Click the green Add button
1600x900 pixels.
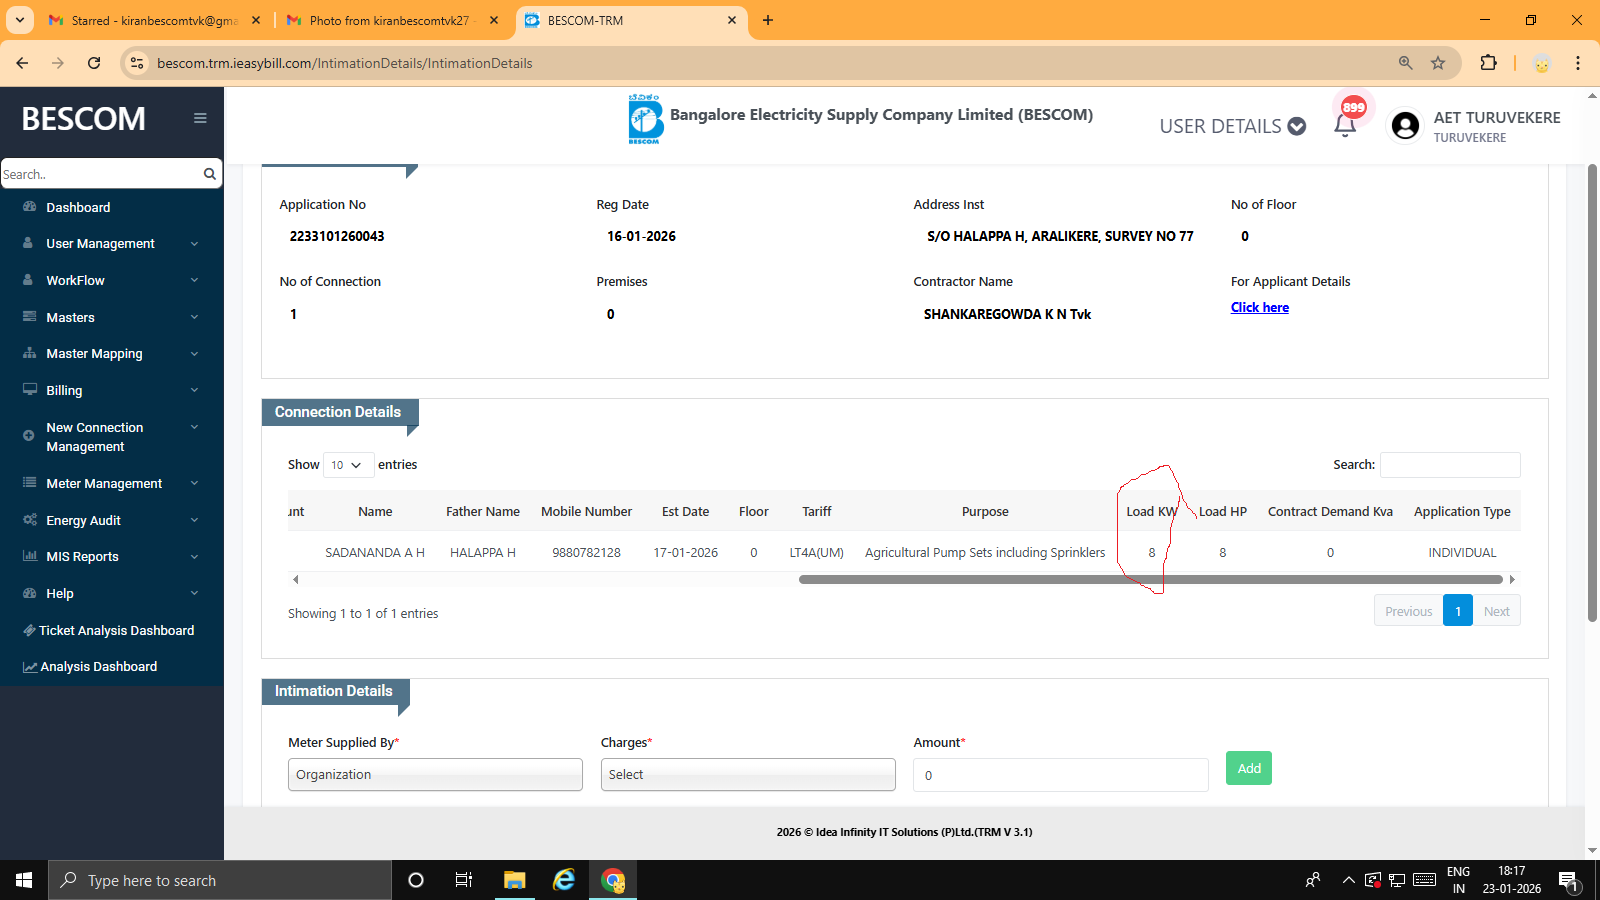coord(1249,768)
